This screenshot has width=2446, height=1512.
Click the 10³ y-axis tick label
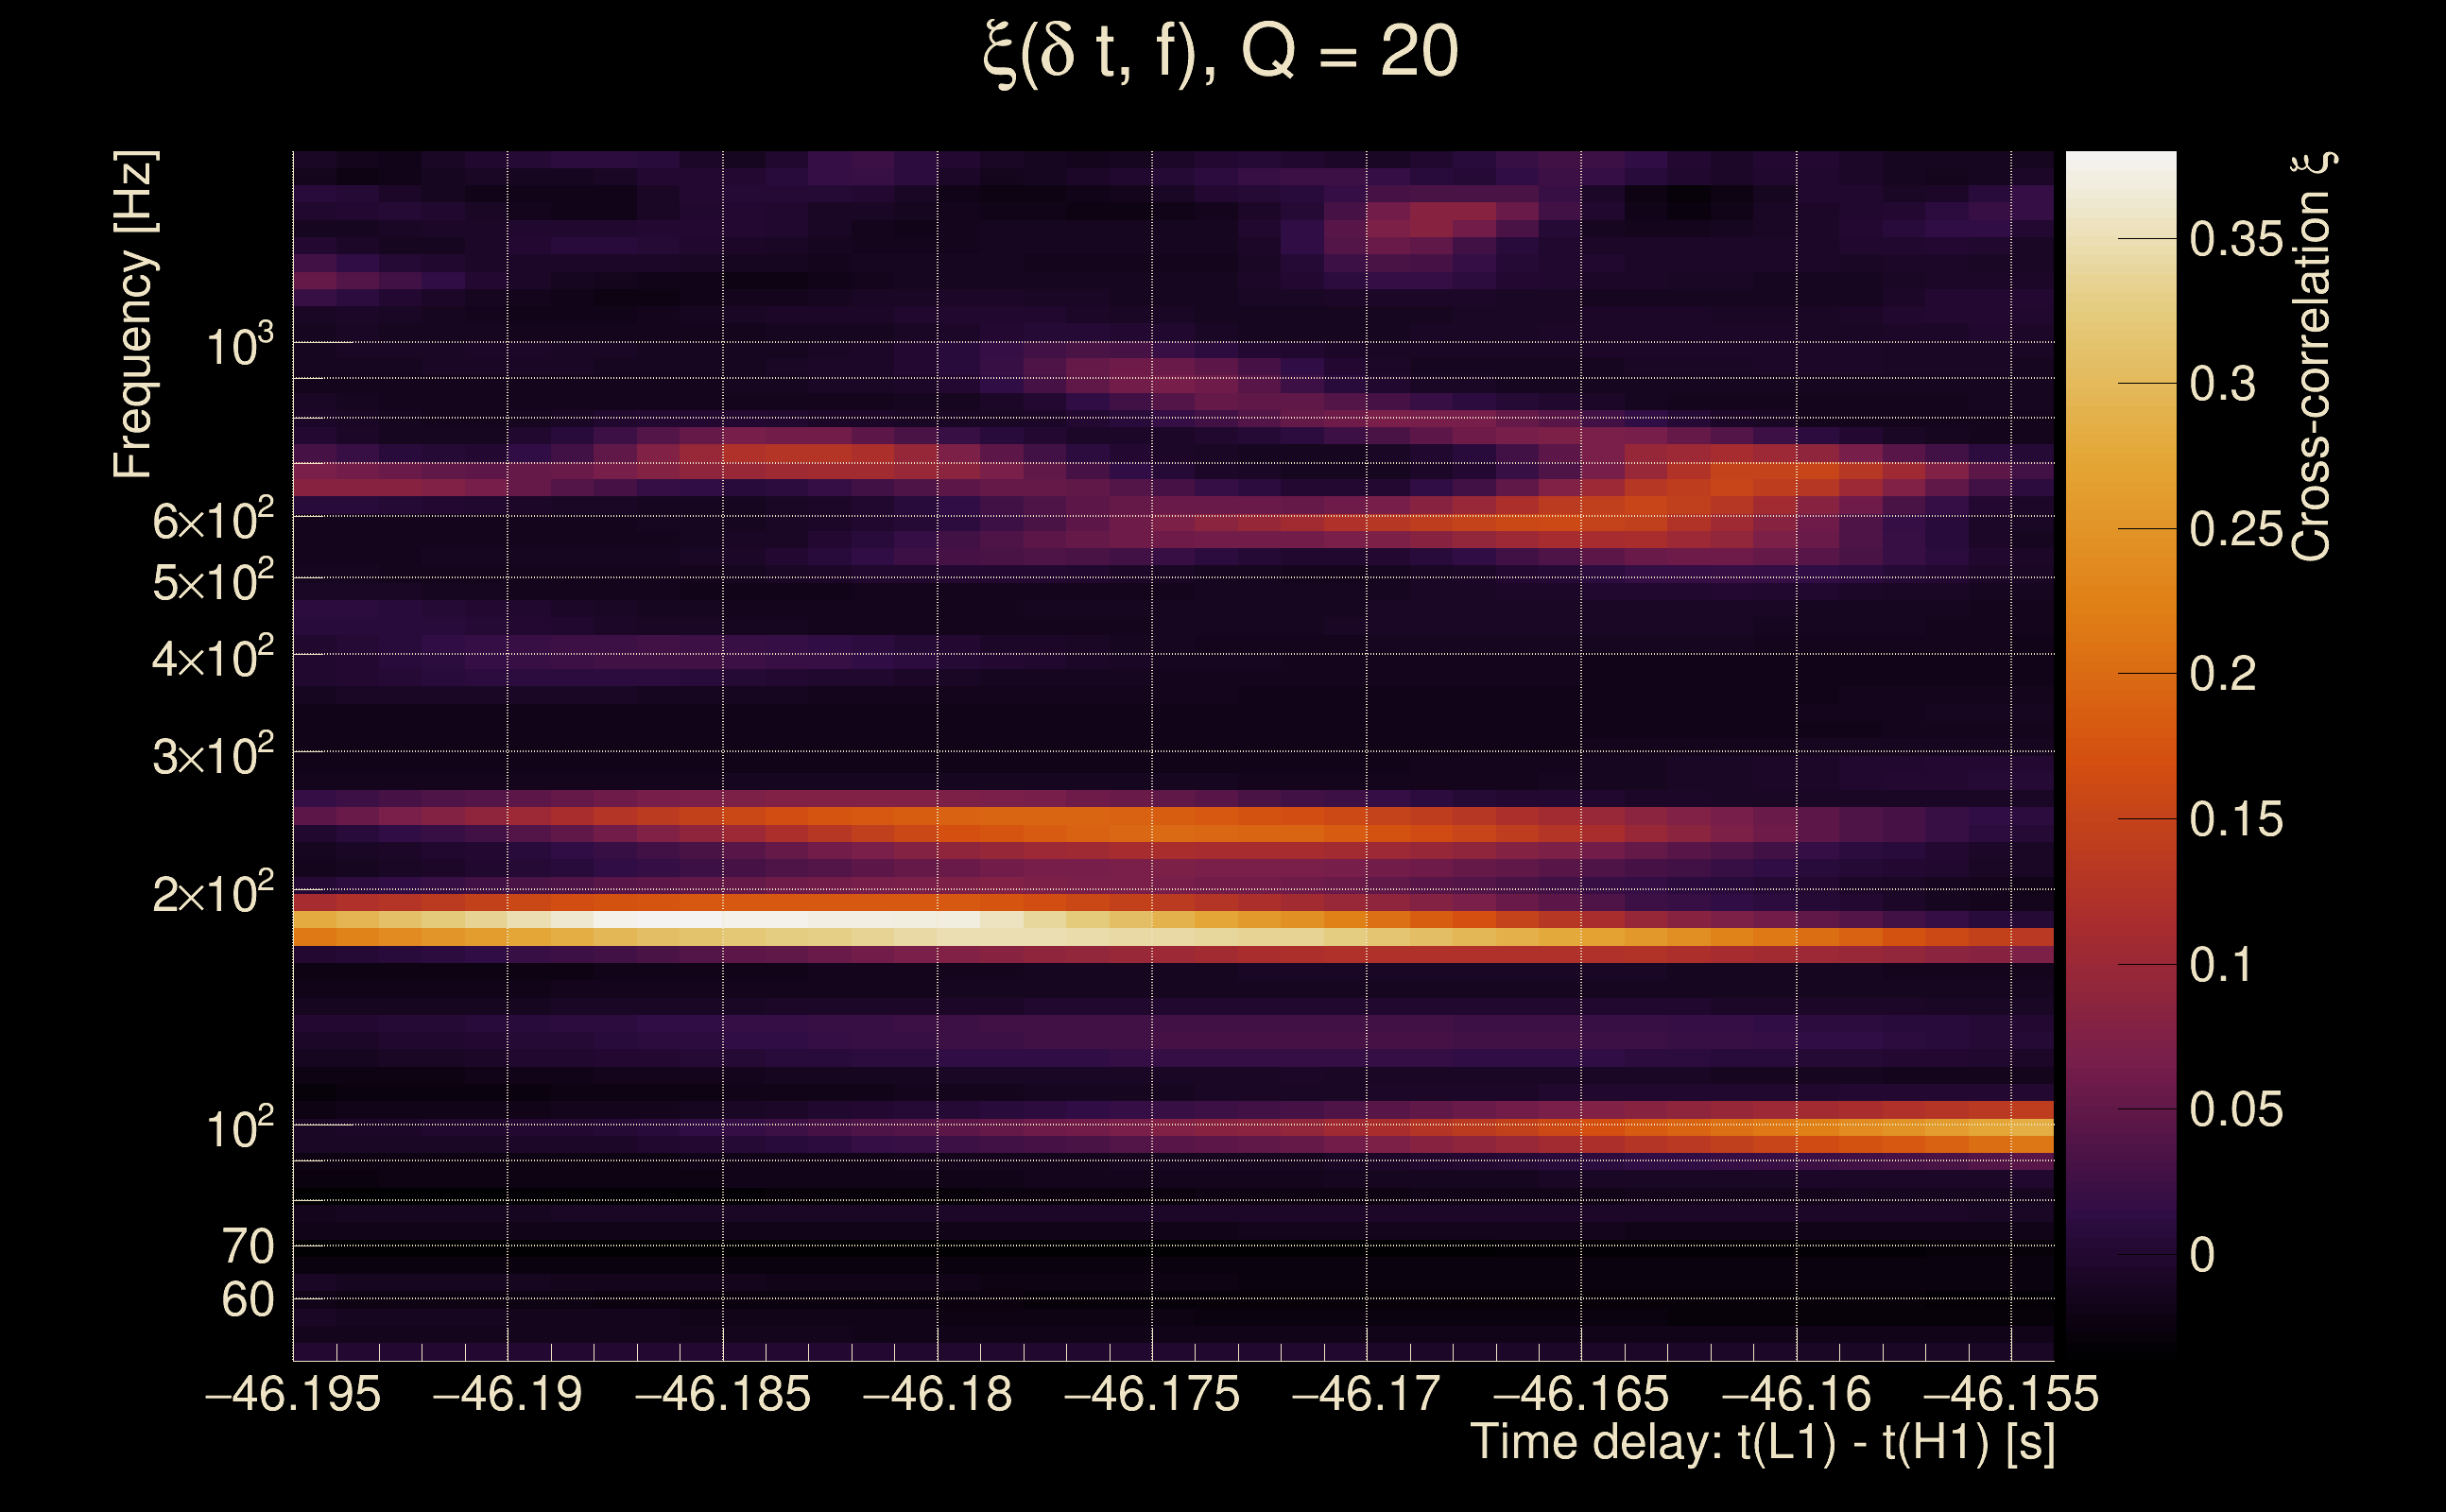pyautogui.click(x=239, y=346)
